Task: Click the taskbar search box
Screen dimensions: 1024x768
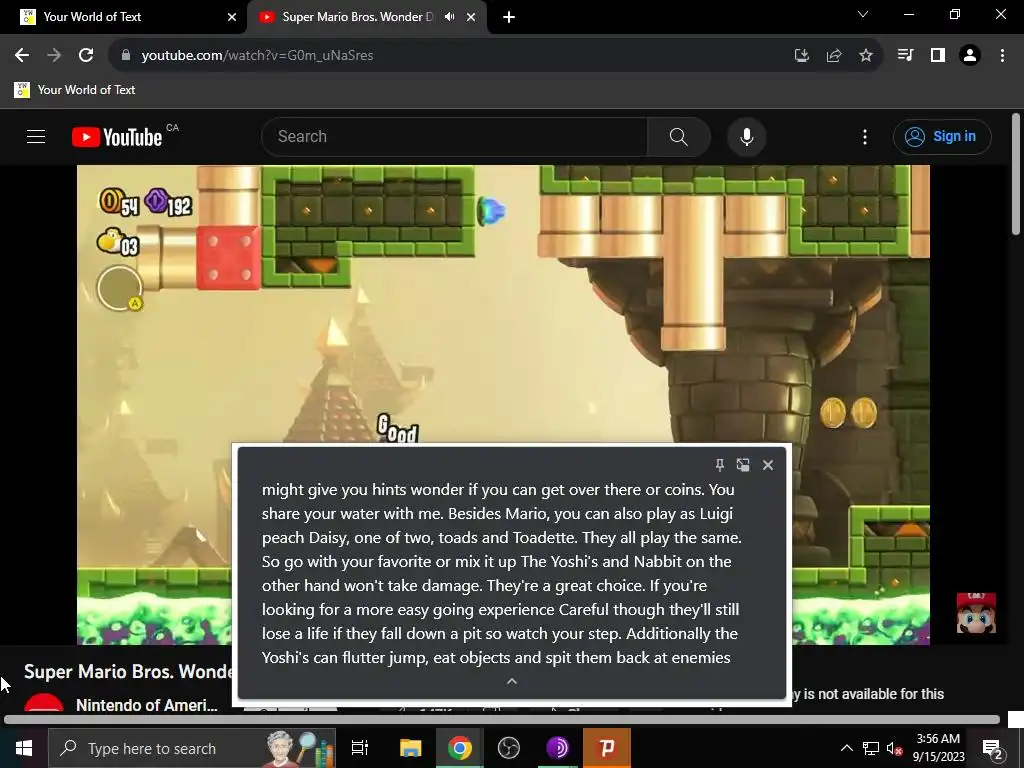Action: (192, 748)
